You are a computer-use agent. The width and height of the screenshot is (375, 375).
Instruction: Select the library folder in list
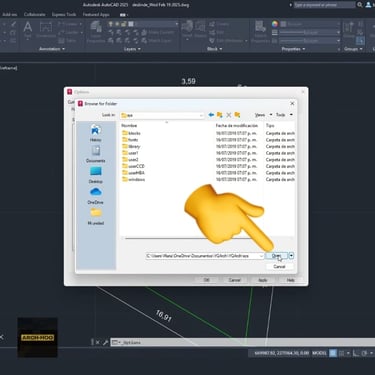(x=131, y=146)
